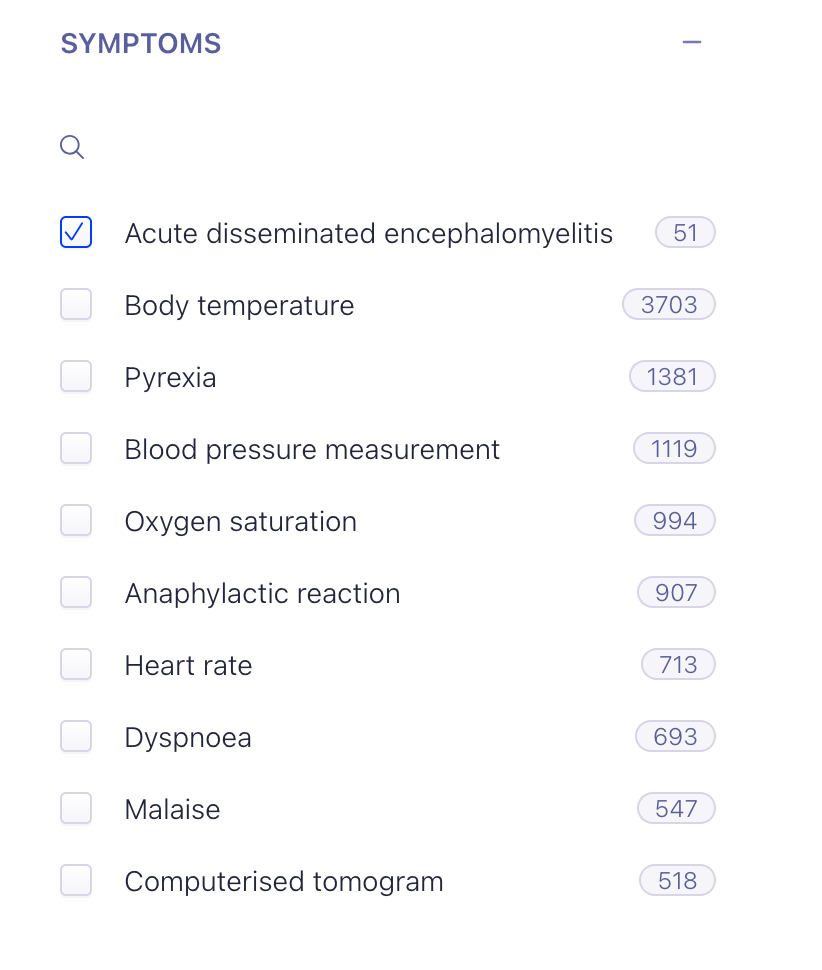Click the 3703 count badge
The image size is (822, 970).
pos(669,305)
